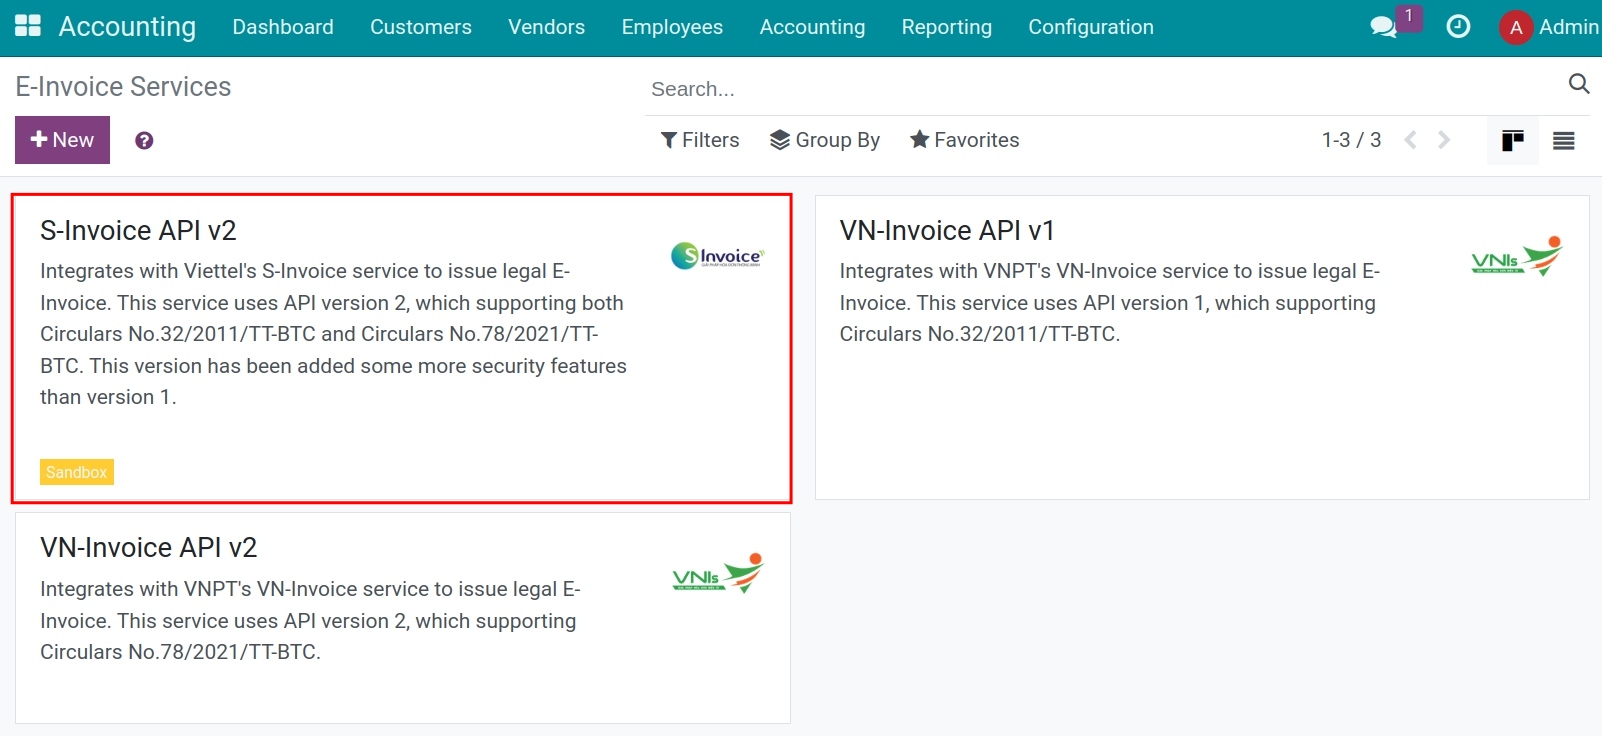
Task: Open the conversations chat icon
Action: click(x=1383, y=27)
